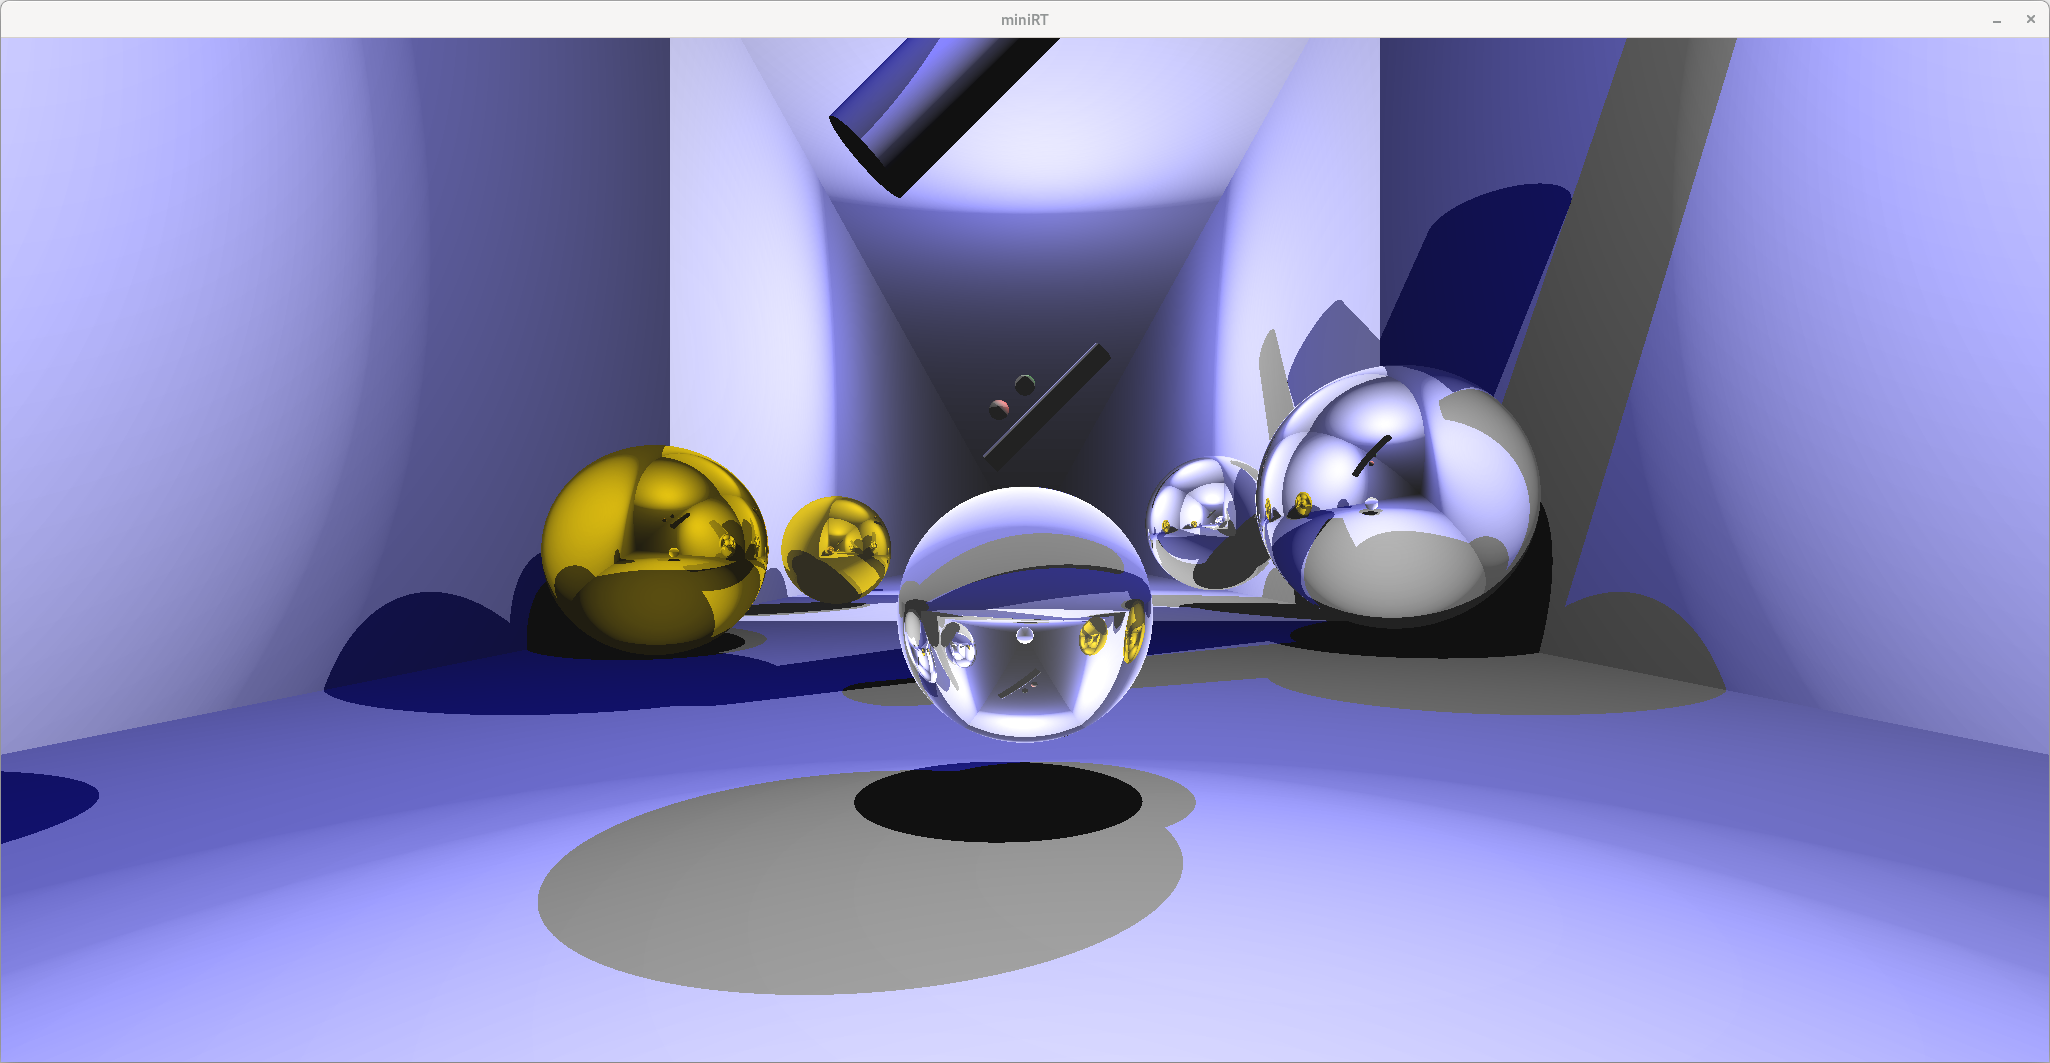Select the large gold sphere
The image size is (2050, 1063).
tap(653, 550)
